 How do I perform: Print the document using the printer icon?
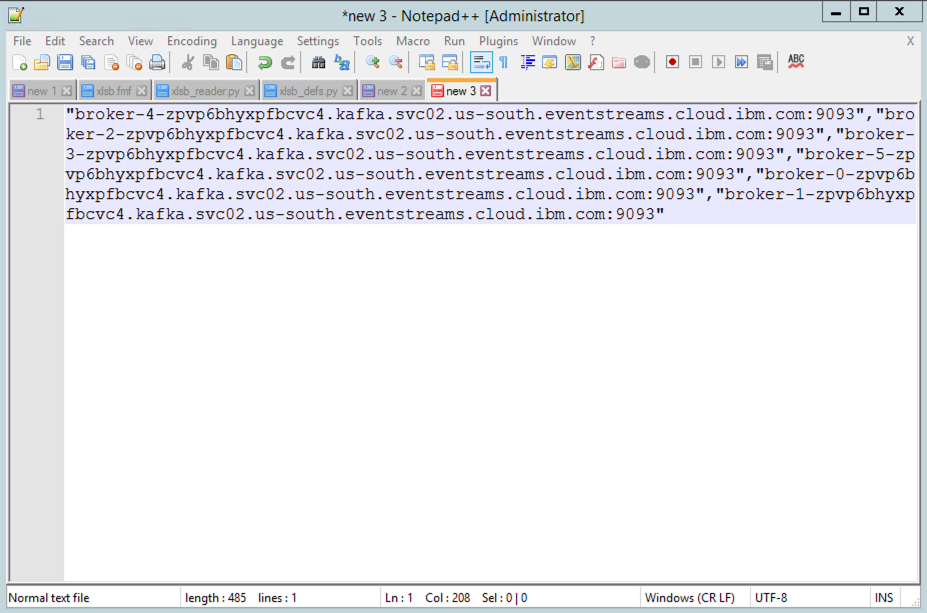[157, 62]
